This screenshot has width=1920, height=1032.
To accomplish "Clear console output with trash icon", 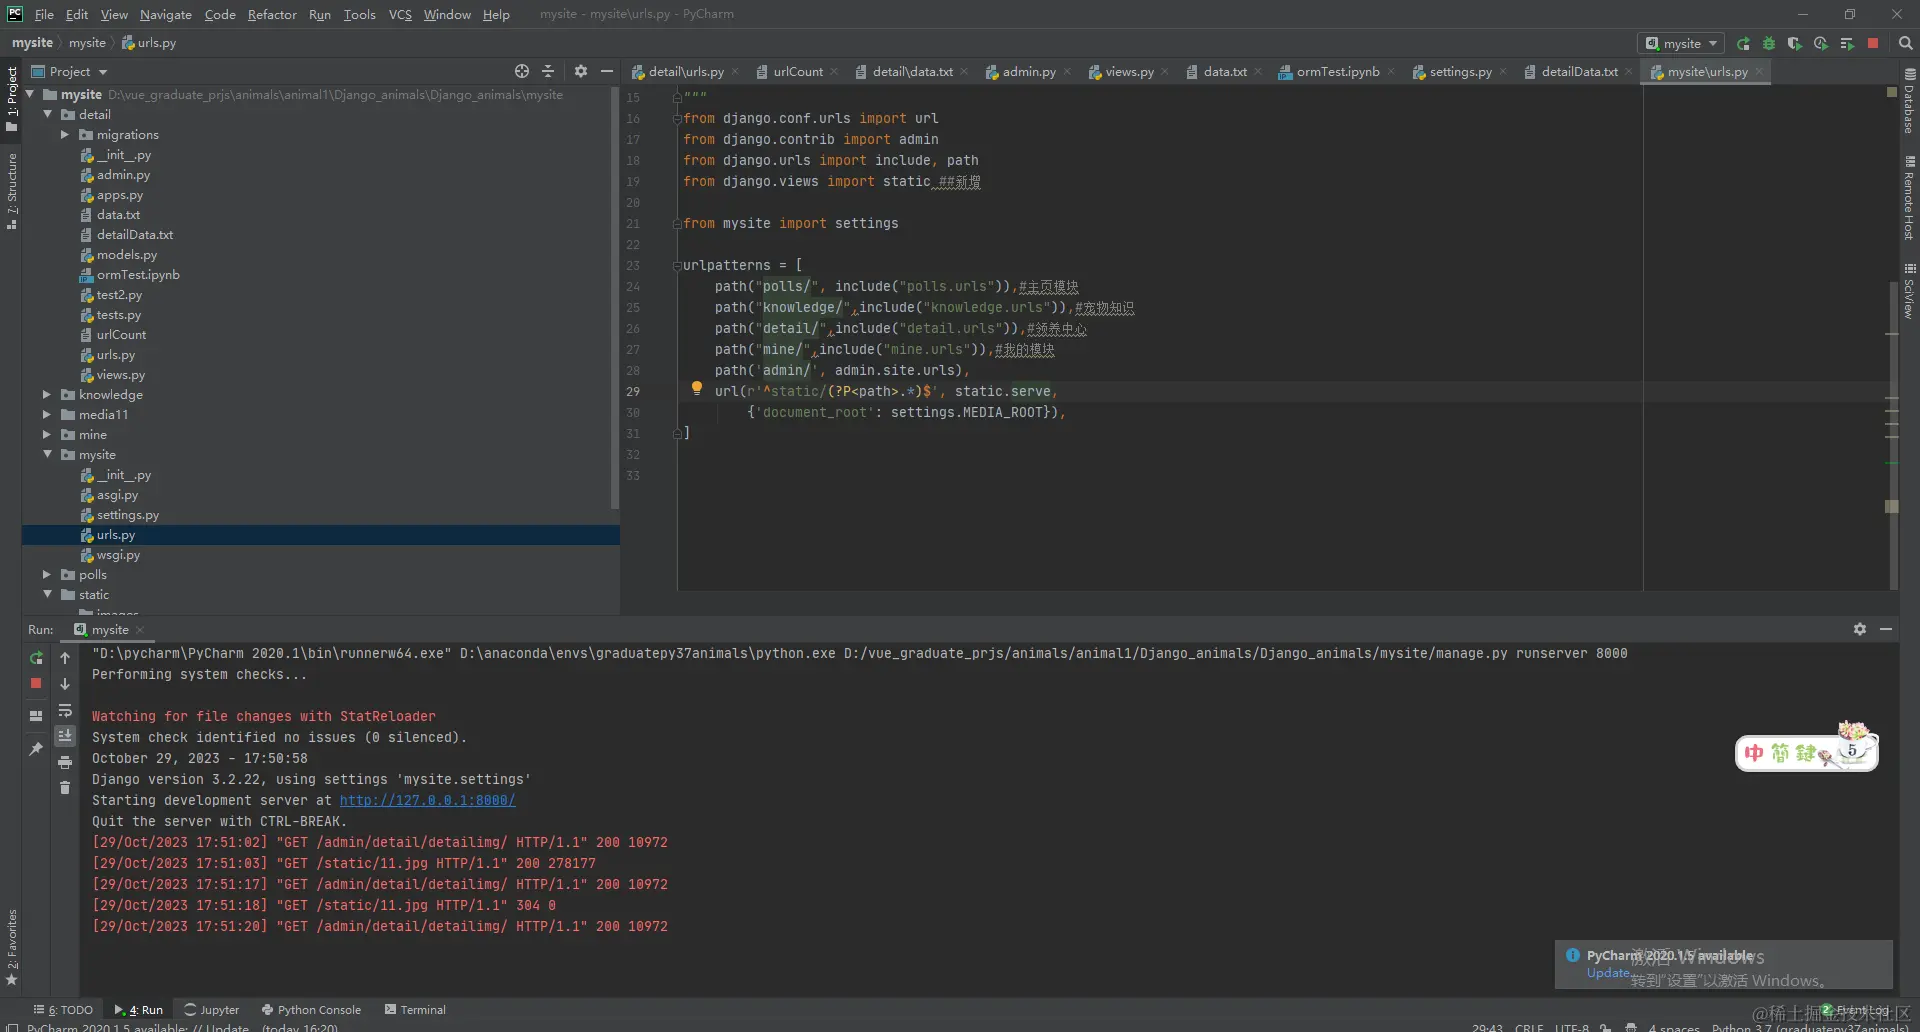I will coord(65,788).
